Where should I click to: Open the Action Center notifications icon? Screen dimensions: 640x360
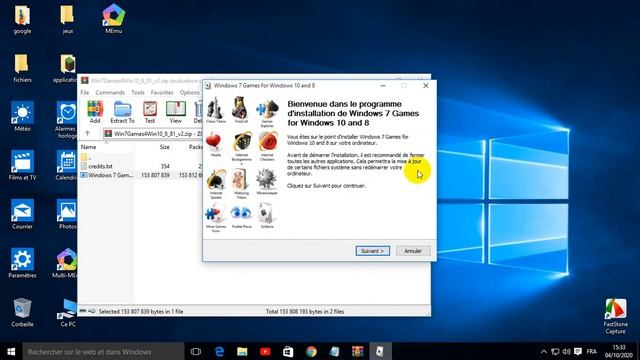coord(578,351)
